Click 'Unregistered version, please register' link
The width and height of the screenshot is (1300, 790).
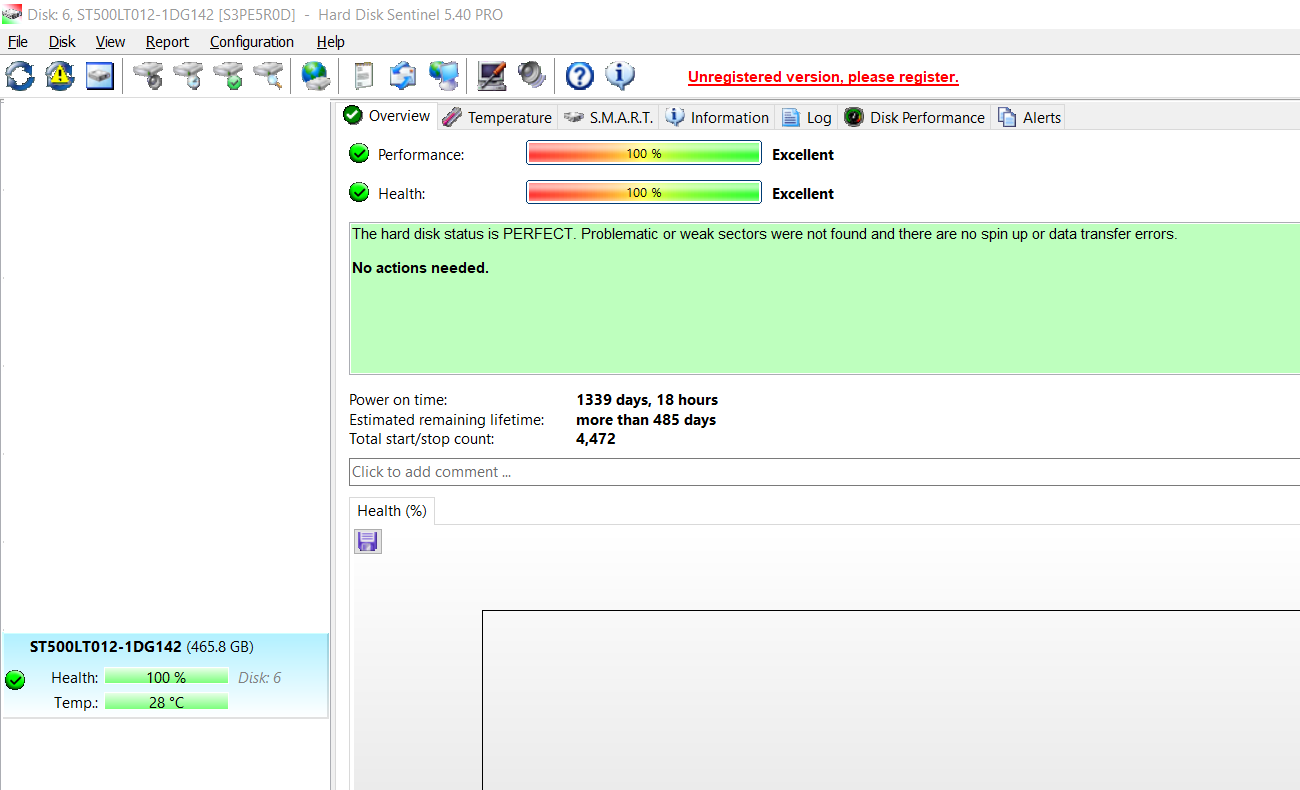[823, 77]
